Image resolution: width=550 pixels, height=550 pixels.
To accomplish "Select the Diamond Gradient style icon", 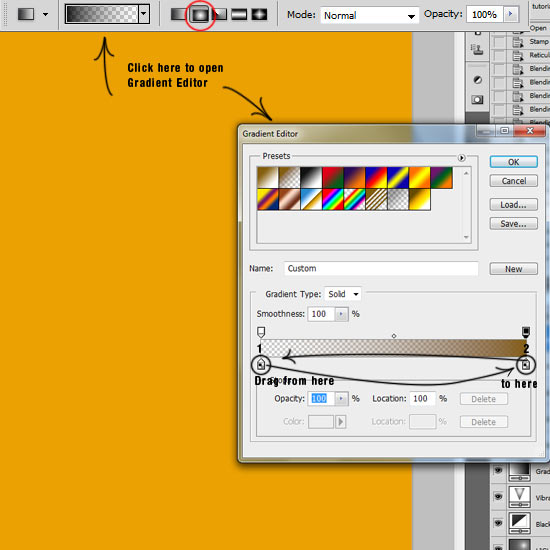I will (259, 14).
